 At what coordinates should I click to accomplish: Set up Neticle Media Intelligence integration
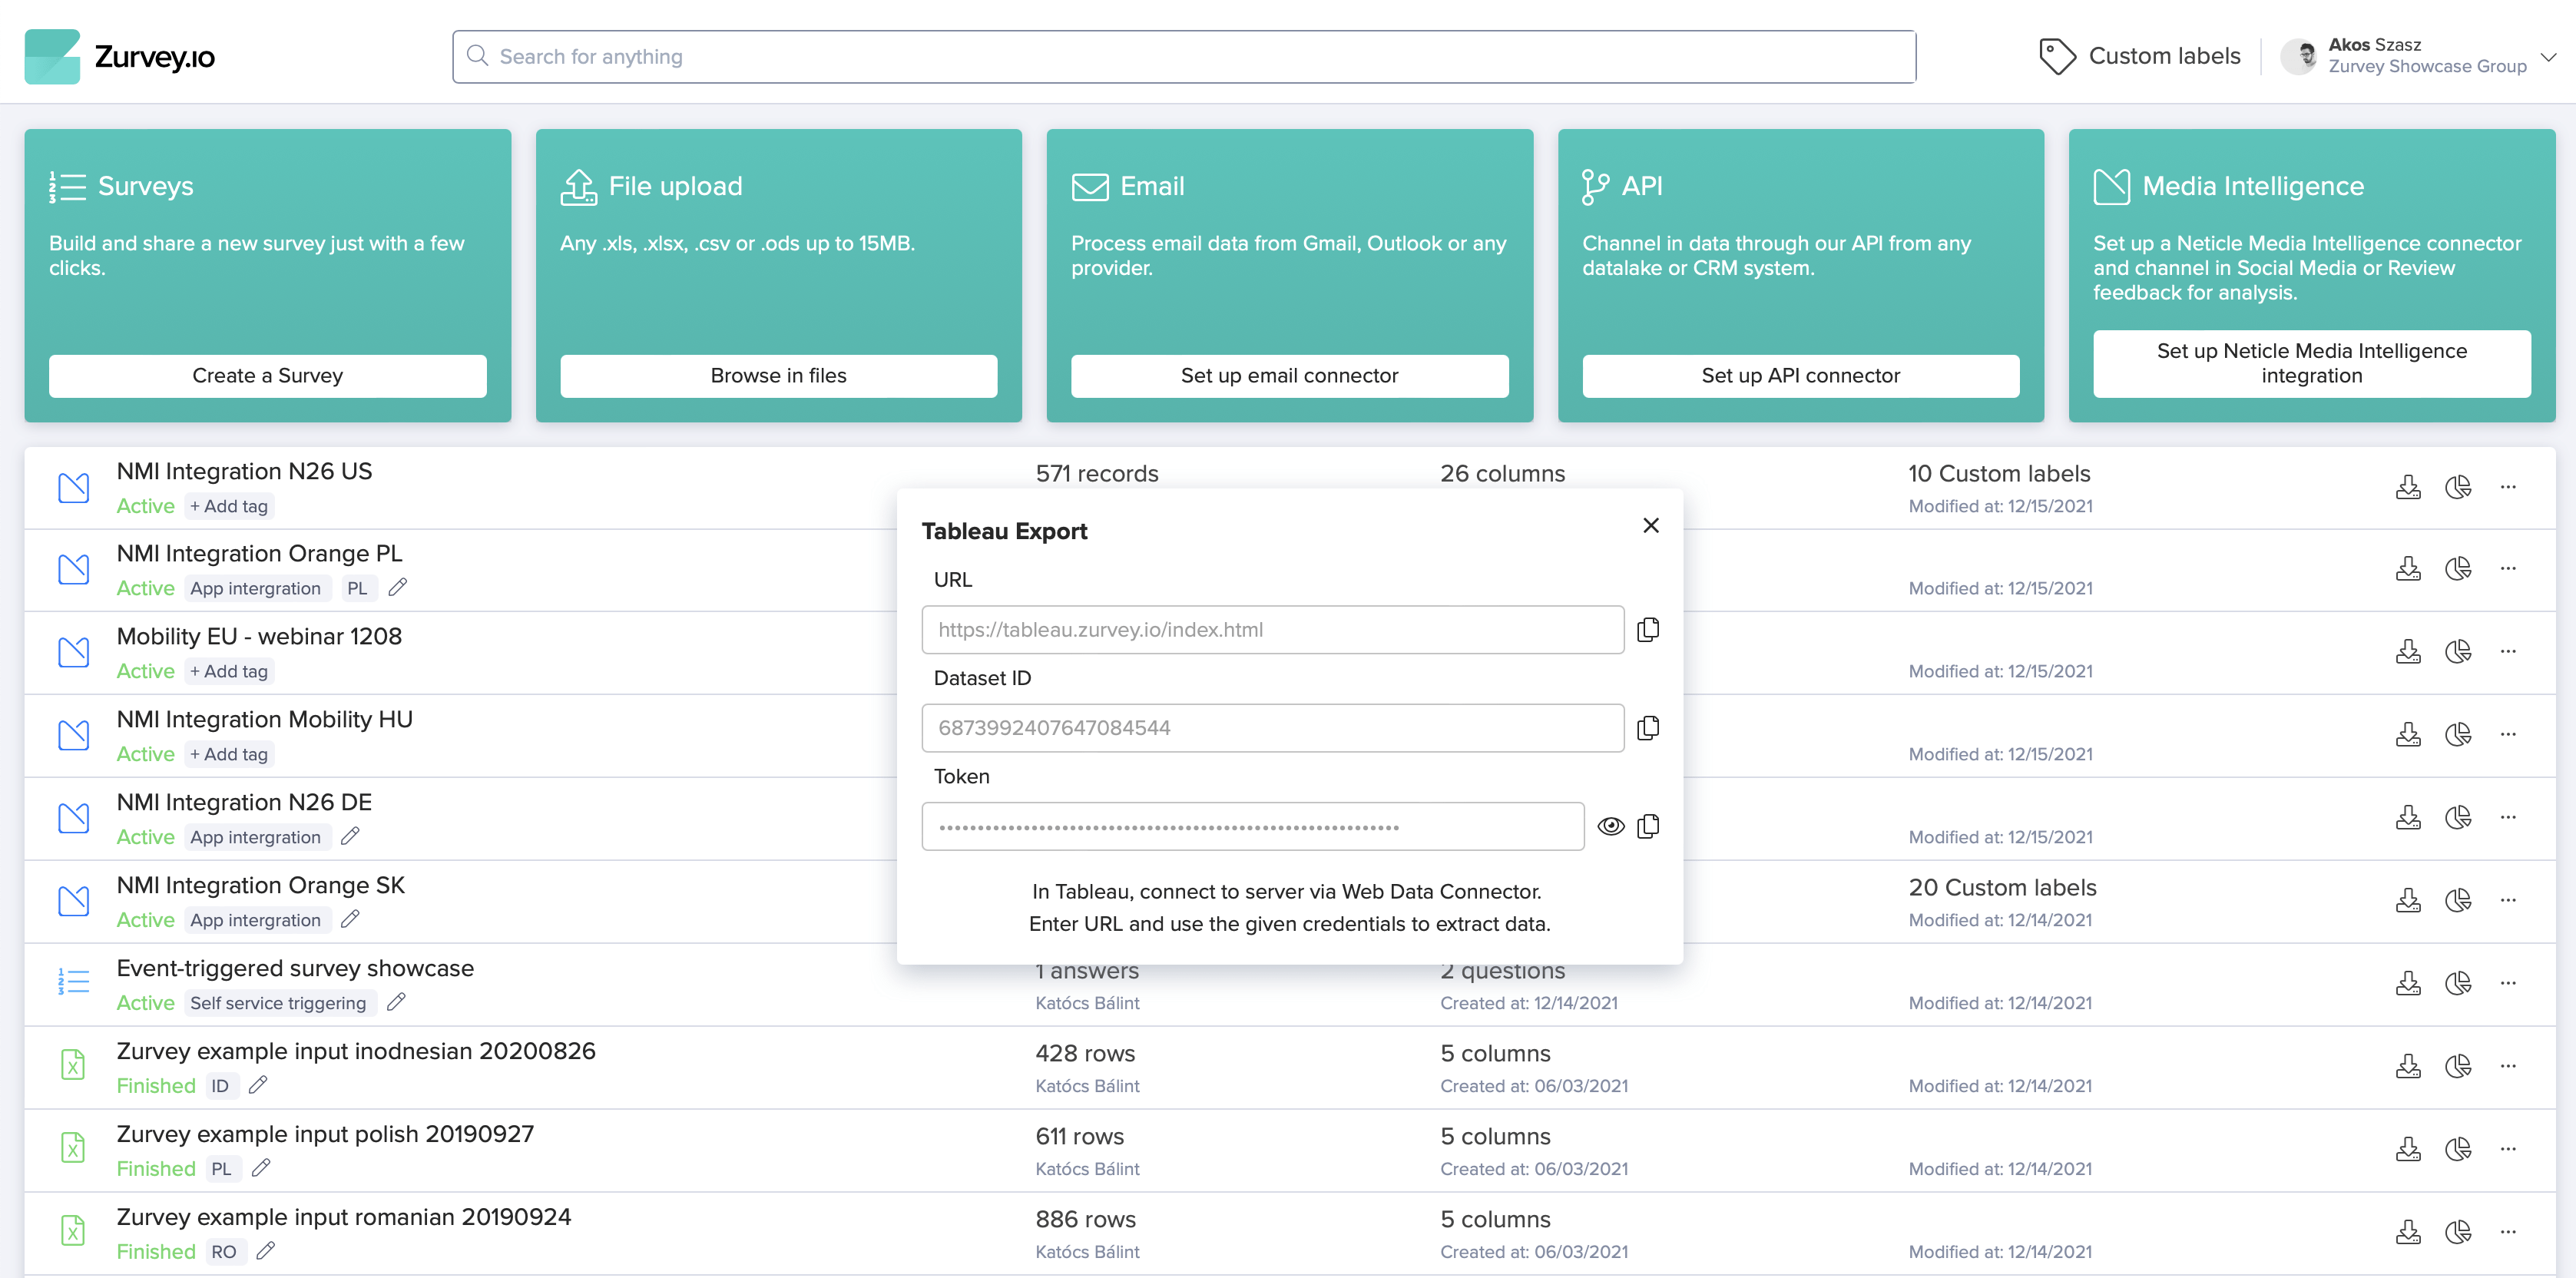[2312, 363]
